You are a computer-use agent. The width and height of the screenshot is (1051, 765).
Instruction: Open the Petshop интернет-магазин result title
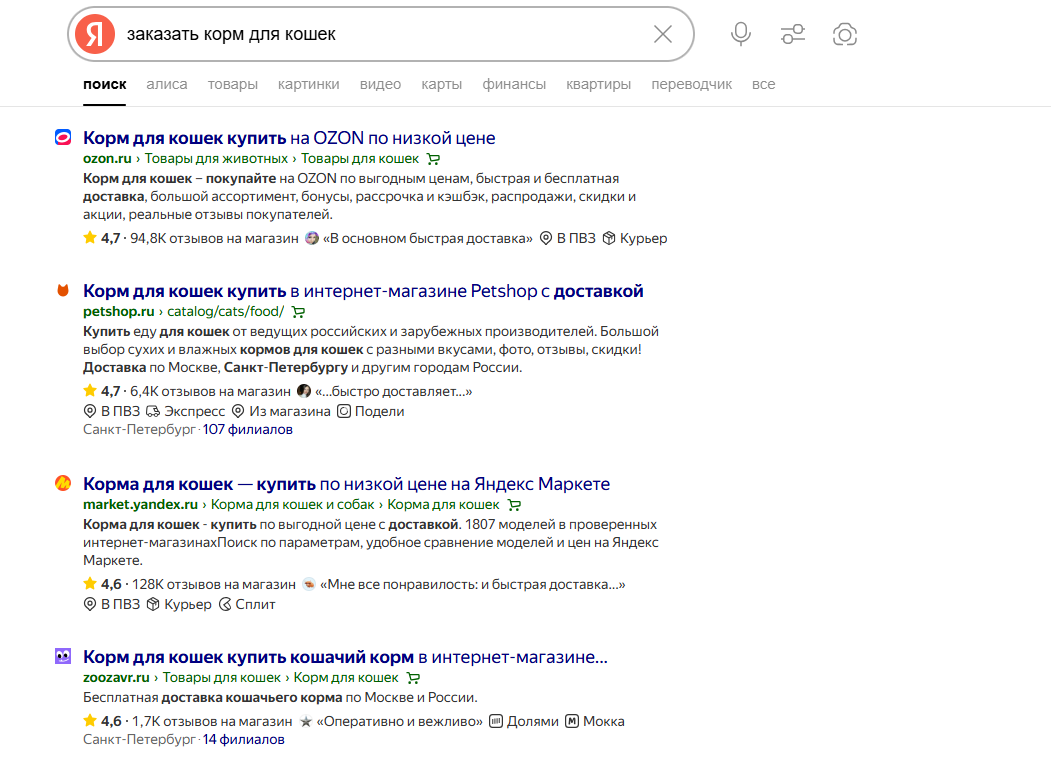pos(363,291)
